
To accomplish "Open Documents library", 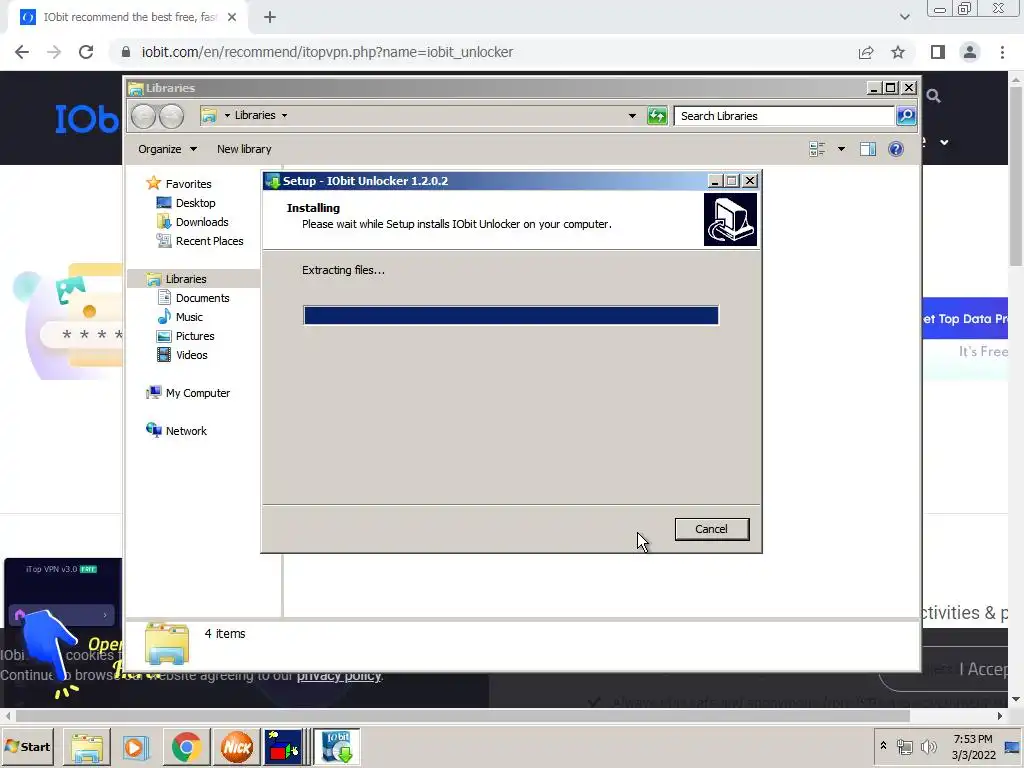I will click(x=202, y=298).
